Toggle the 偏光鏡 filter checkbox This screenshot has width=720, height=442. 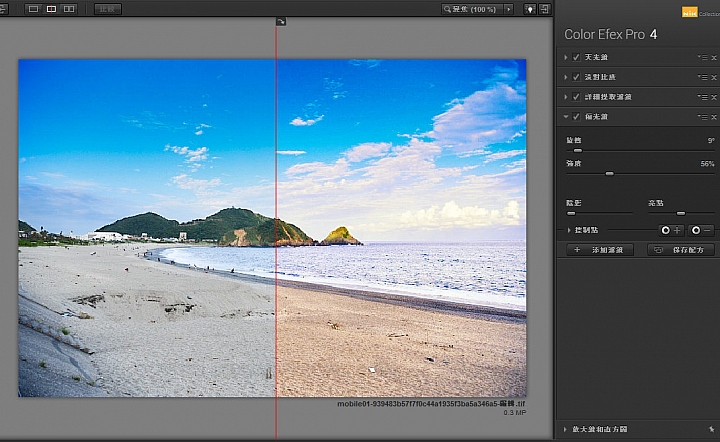point(576,117)
